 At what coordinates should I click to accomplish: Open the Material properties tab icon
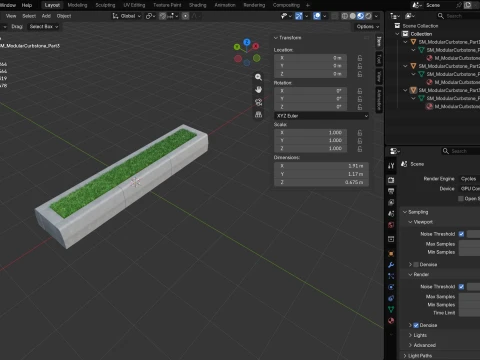coord(391,321)
